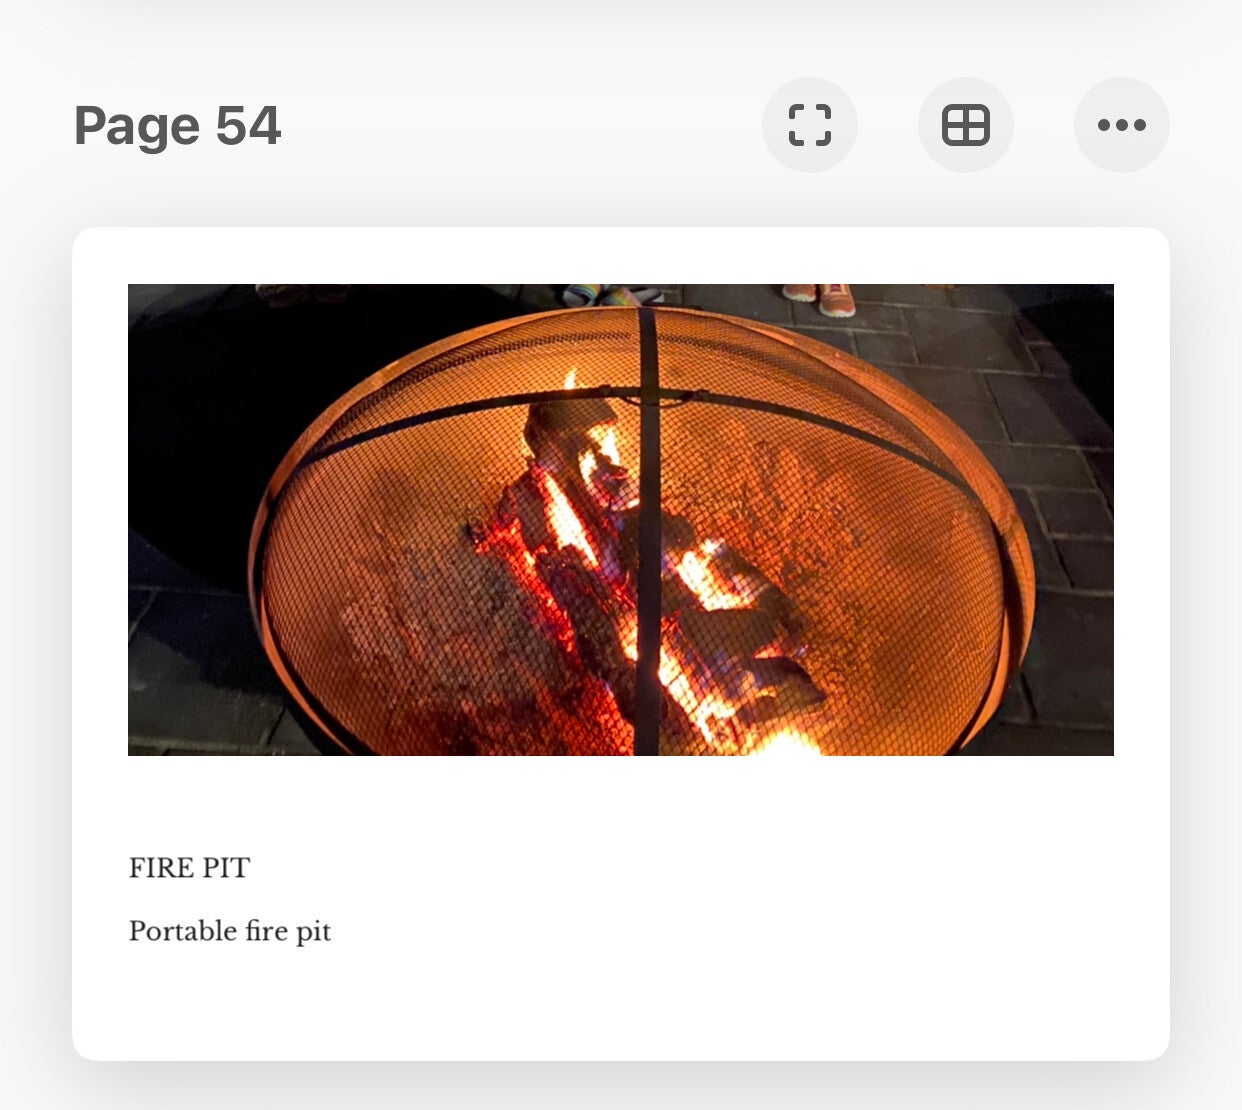
Task: Click the striped socks in the photo
Action: coord(610,294)
